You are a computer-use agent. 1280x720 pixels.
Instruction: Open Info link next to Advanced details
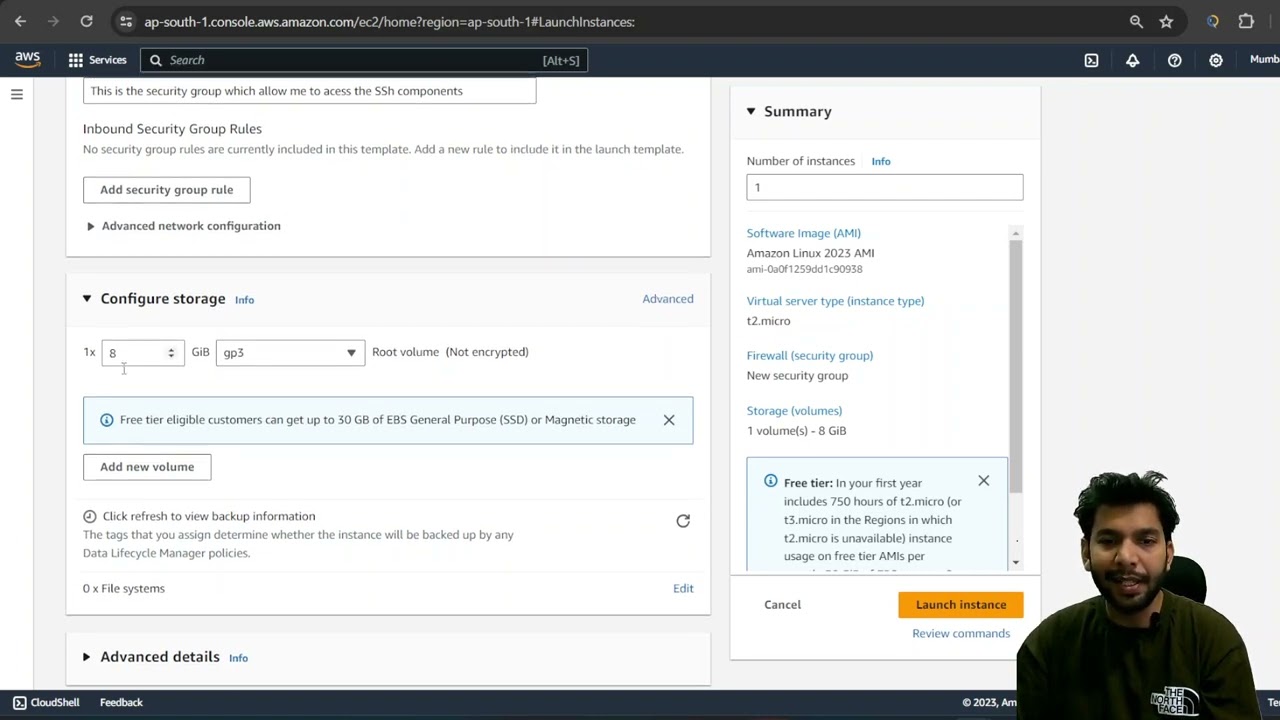click(x=238, y=658)
